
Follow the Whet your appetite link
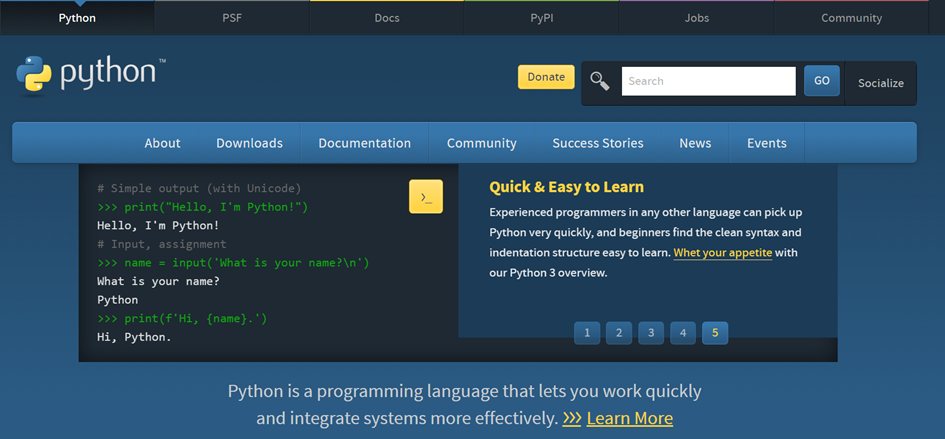[723, 253]
